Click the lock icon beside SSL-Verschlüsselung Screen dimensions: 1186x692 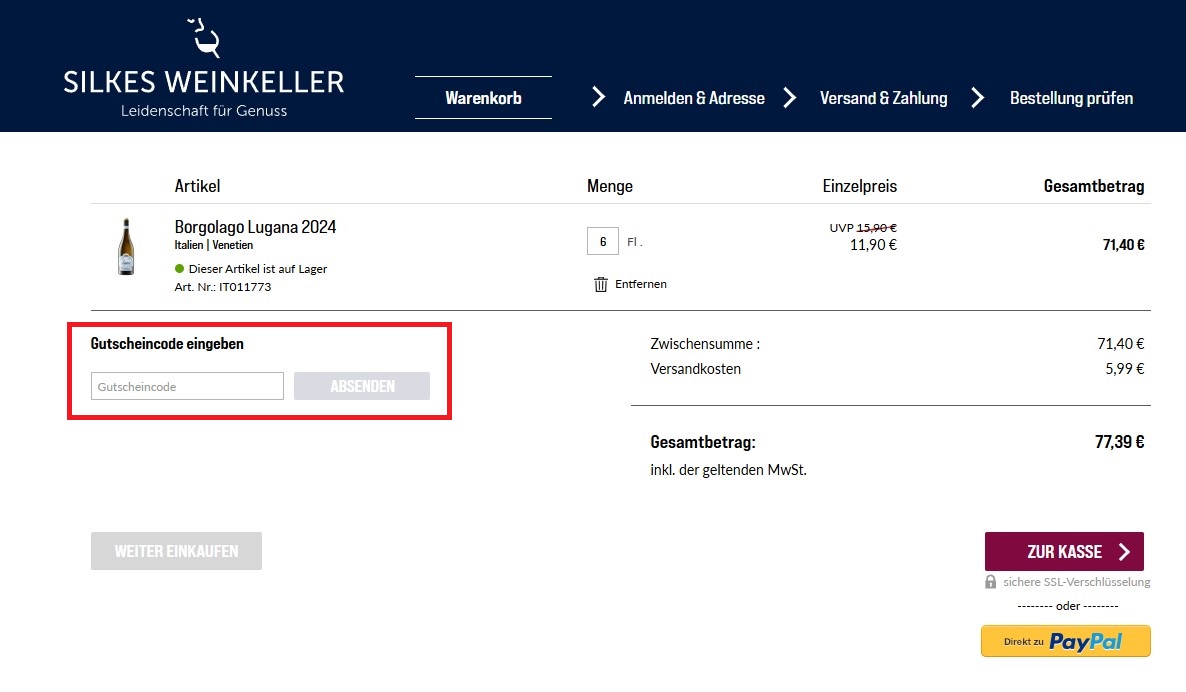click(x=990, y=582)
